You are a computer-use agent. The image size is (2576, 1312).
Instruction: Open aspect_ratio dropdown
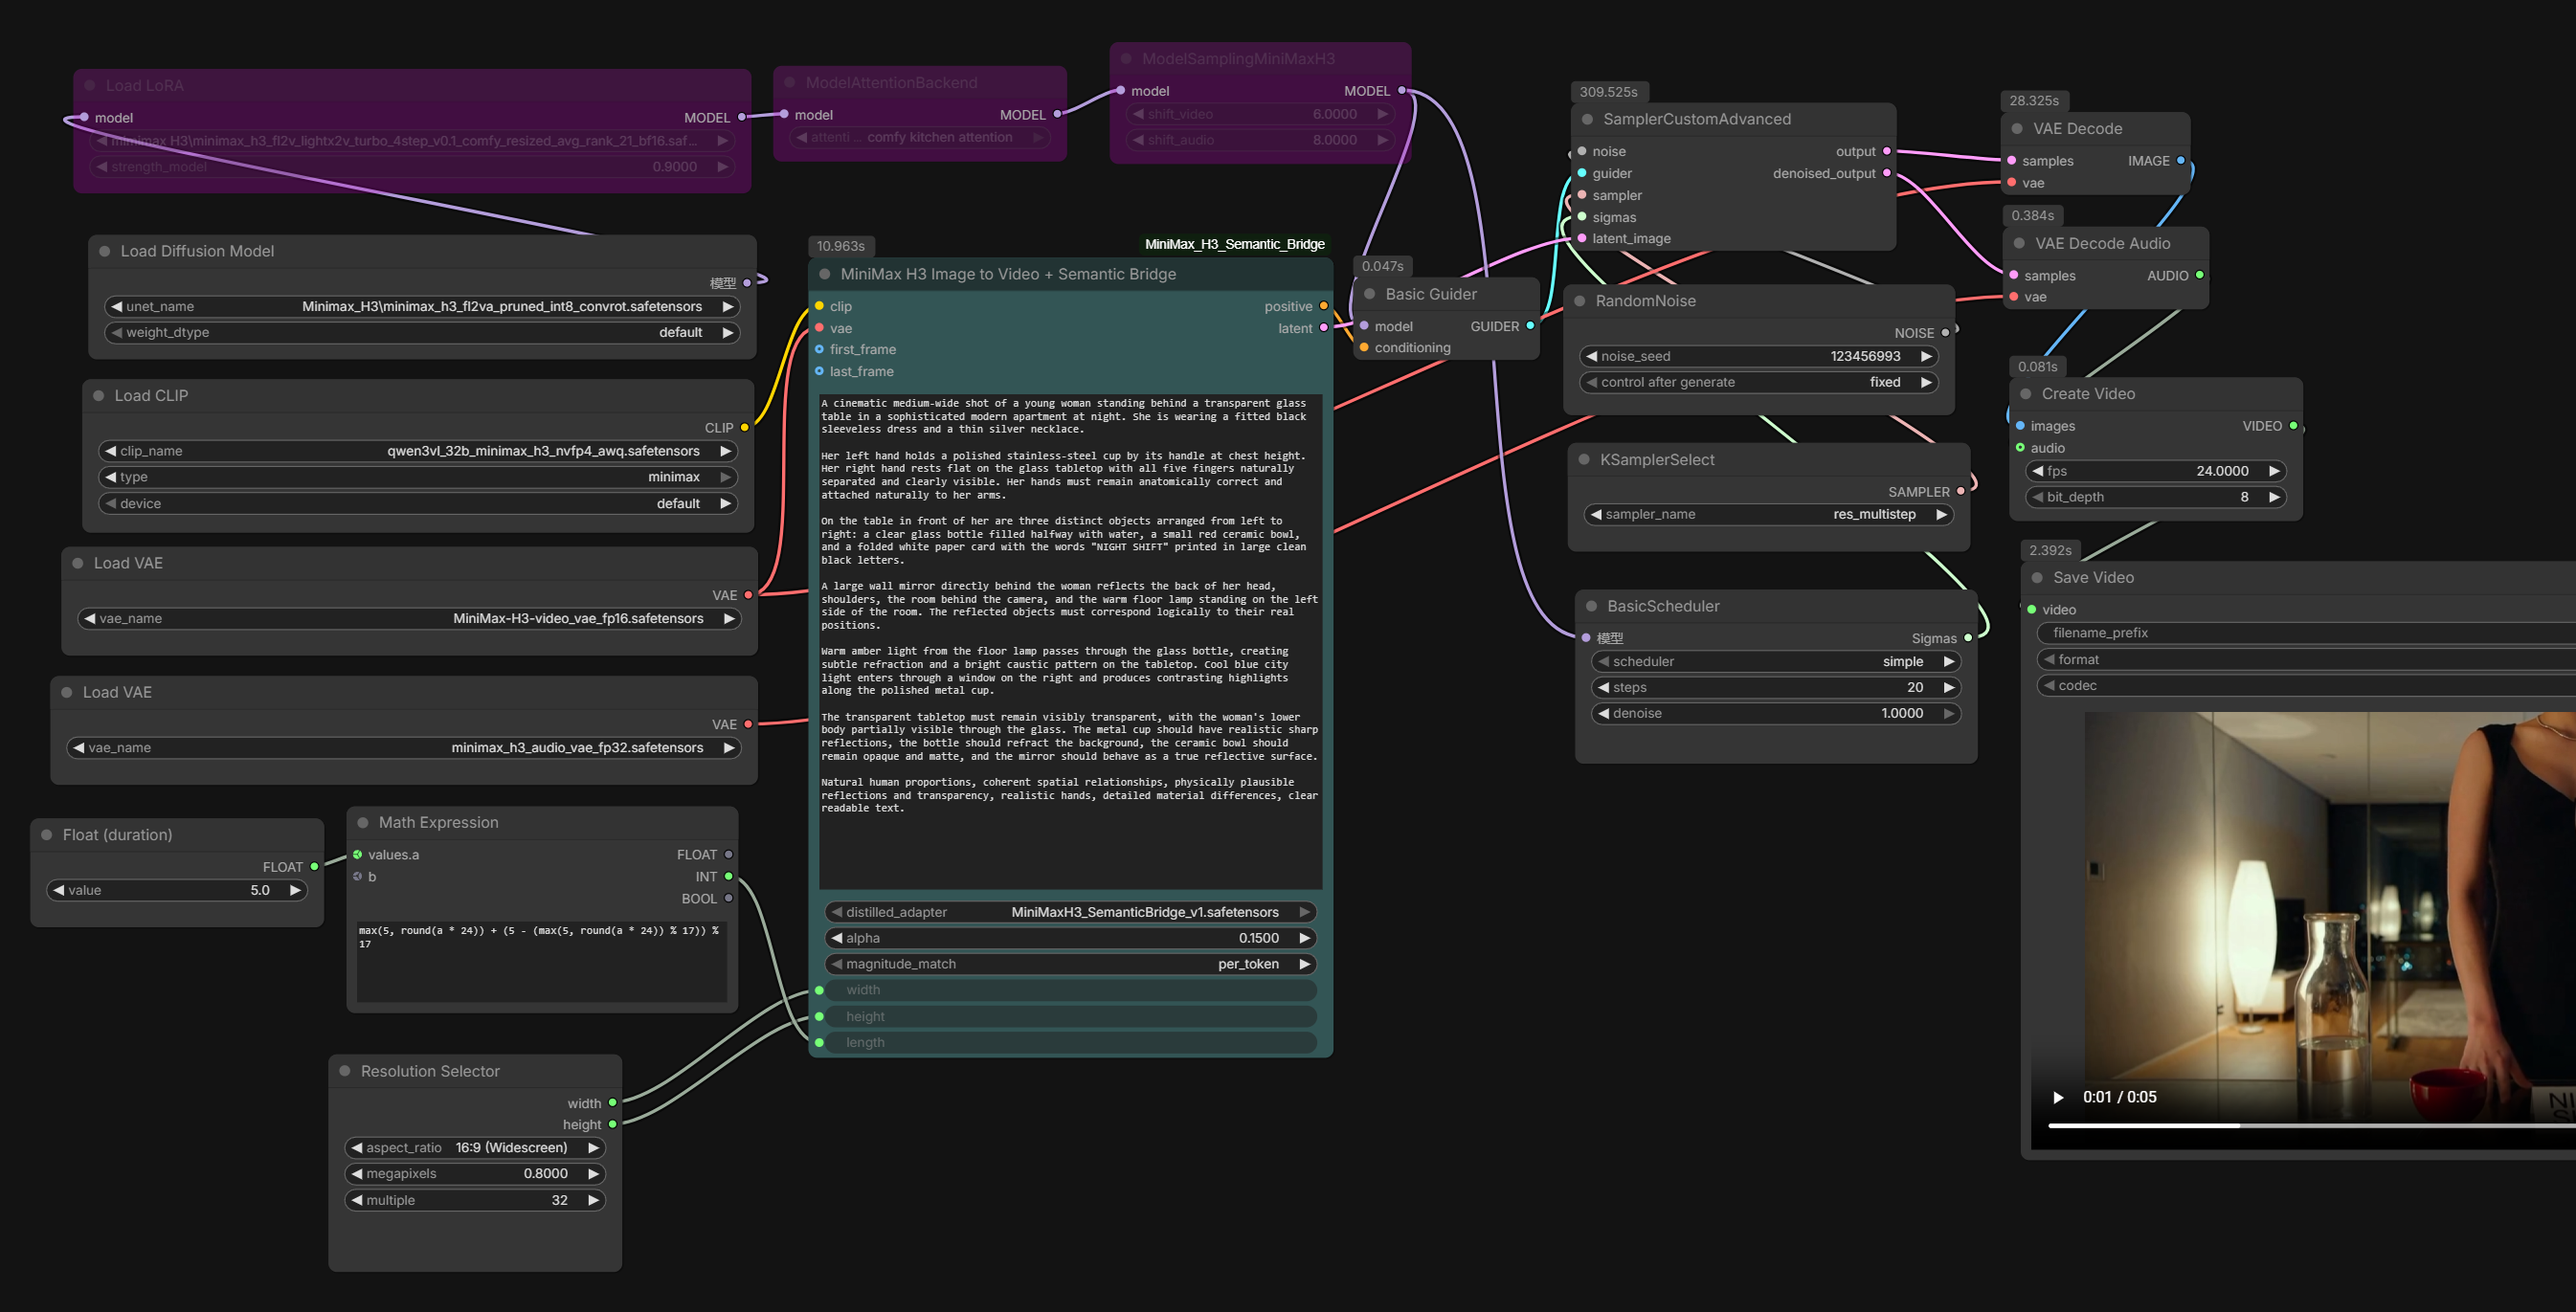tap(475, 1147)
